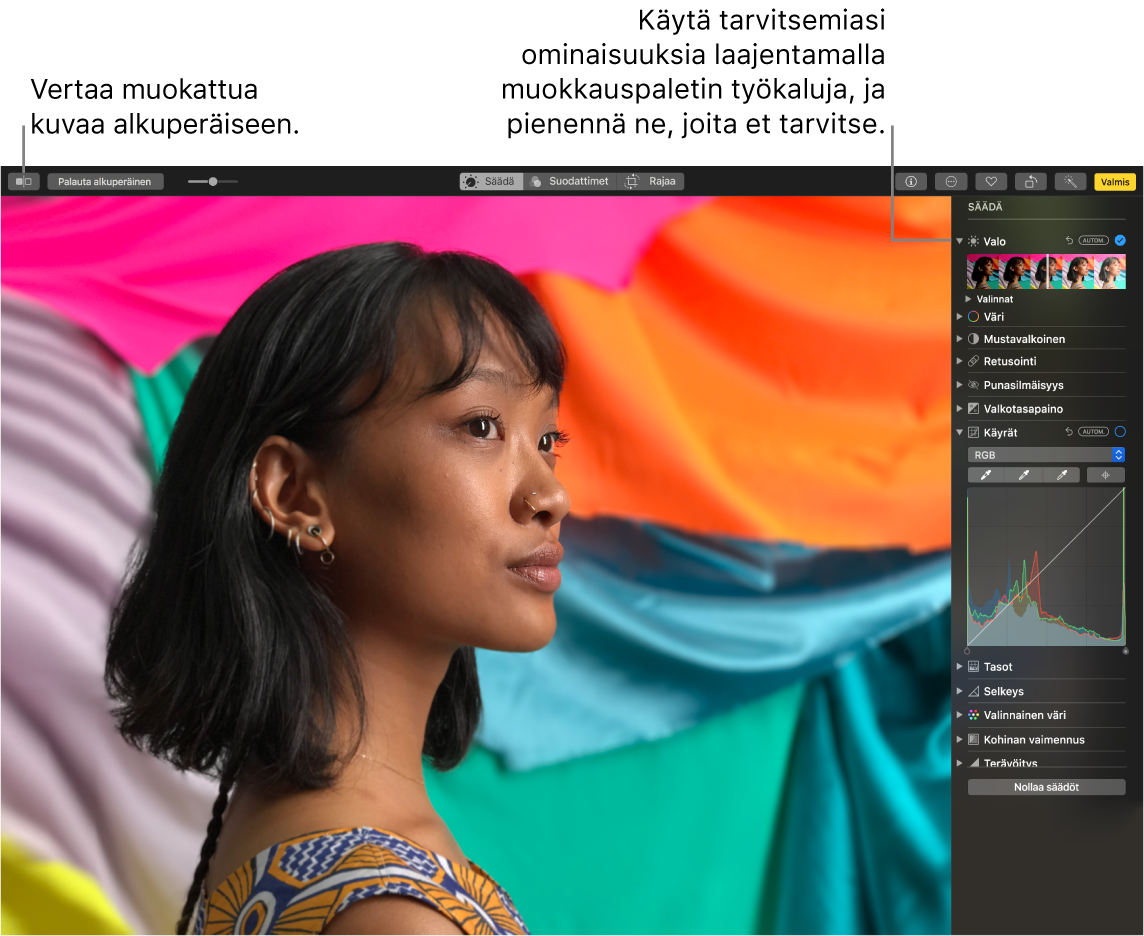The width and height of the screenshot is (1144, 936).
Task: Expand the Väri adjustment section
Action: coord(960,317)
